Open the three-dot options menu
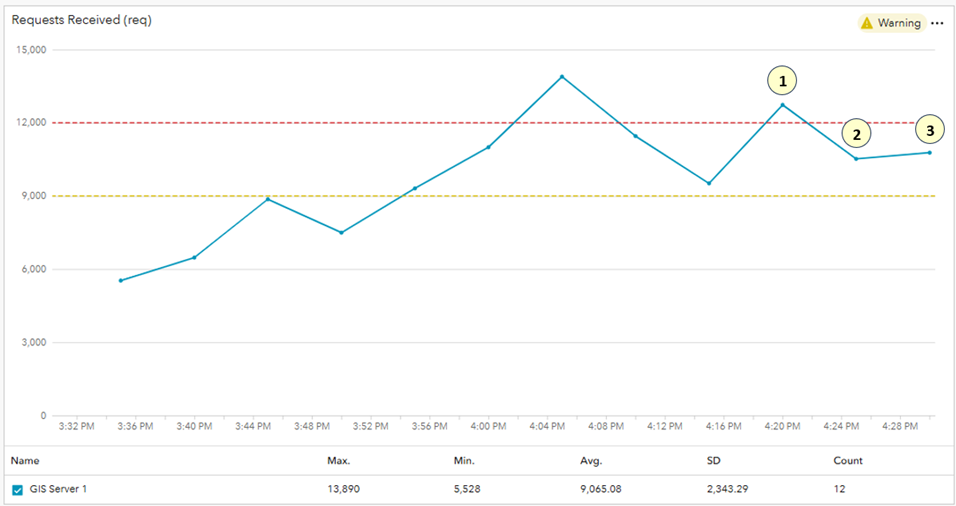956x506 pixels. (x=937, y=23)
